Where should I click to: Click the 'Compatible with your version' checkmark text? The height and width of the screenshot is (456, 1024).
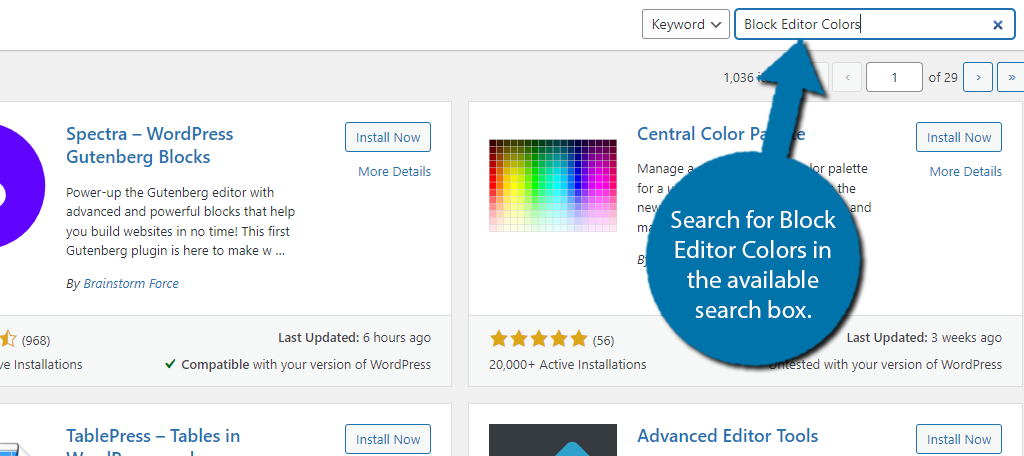click(298, 364)
